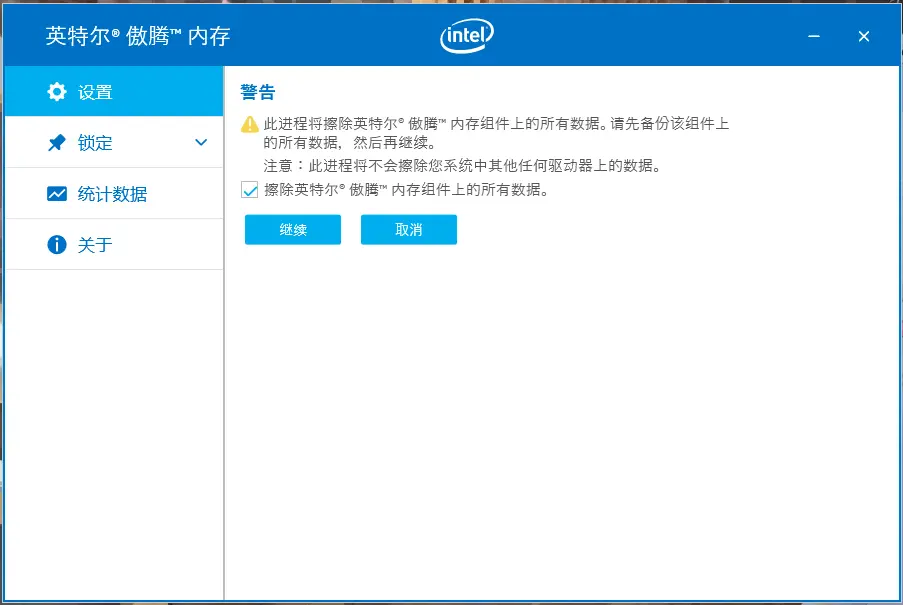Image resolution: width=903 pixels, height=605 pixels.
Task: Minimize the Optane memory window
Action: tap(816, 37)
